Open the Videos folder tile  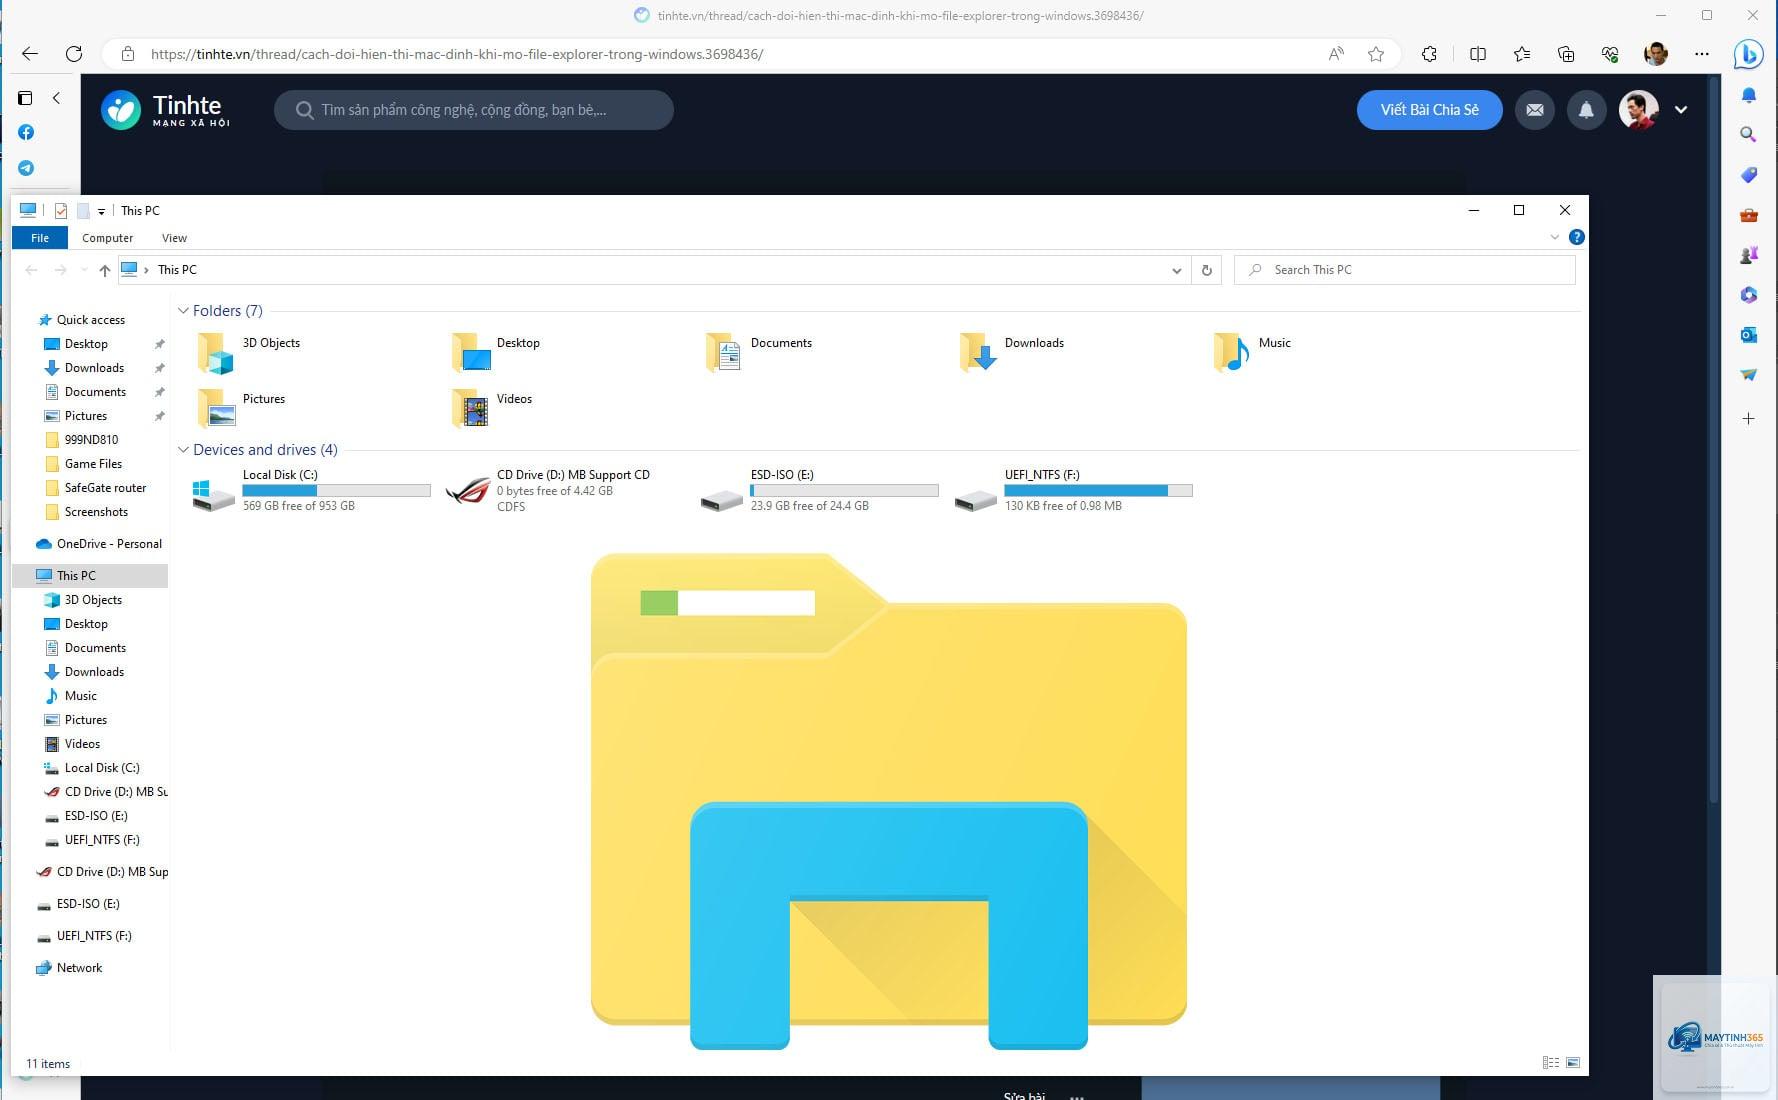click(x=492, y=408)
